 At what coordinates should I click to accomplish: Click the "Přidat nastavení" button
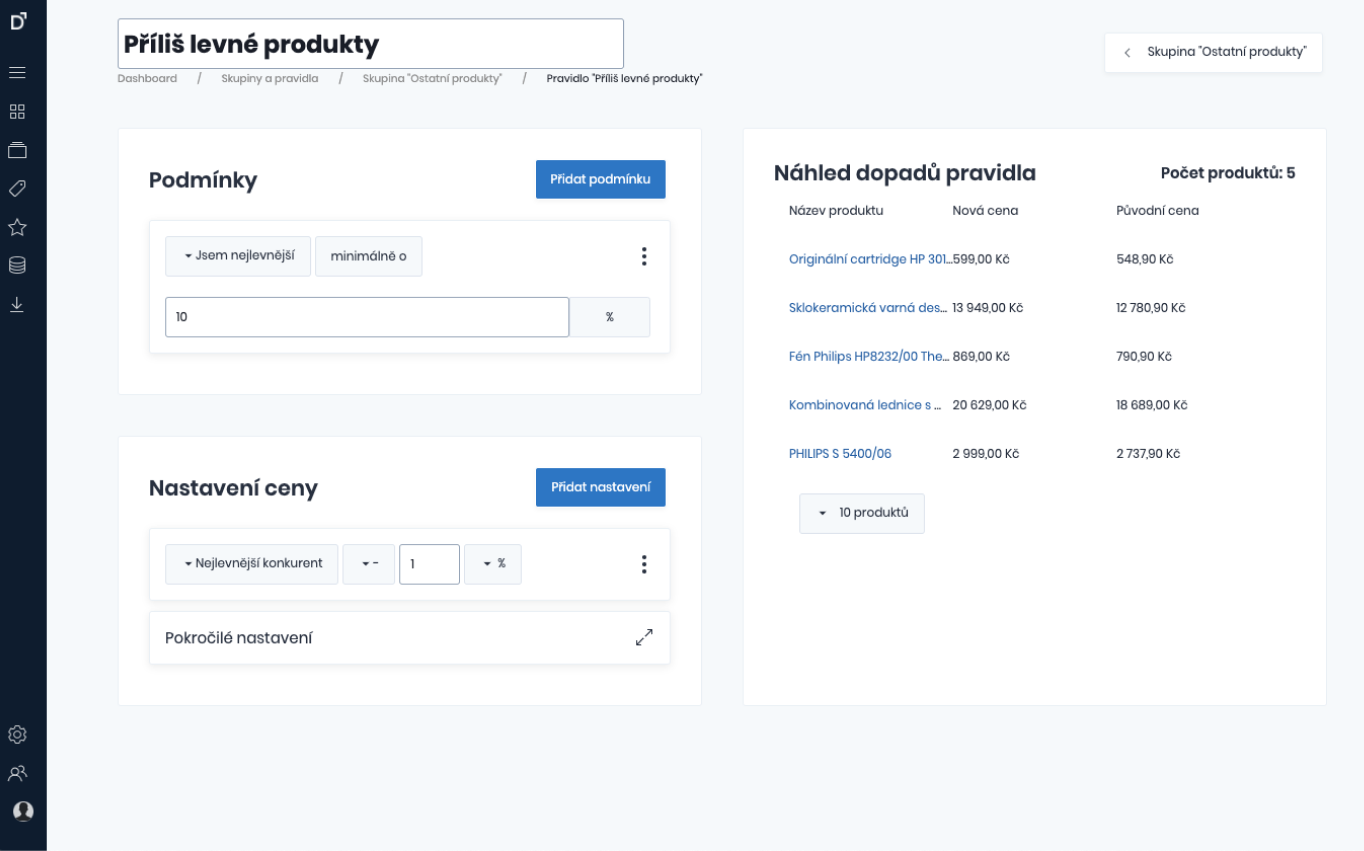pos(600,487)
